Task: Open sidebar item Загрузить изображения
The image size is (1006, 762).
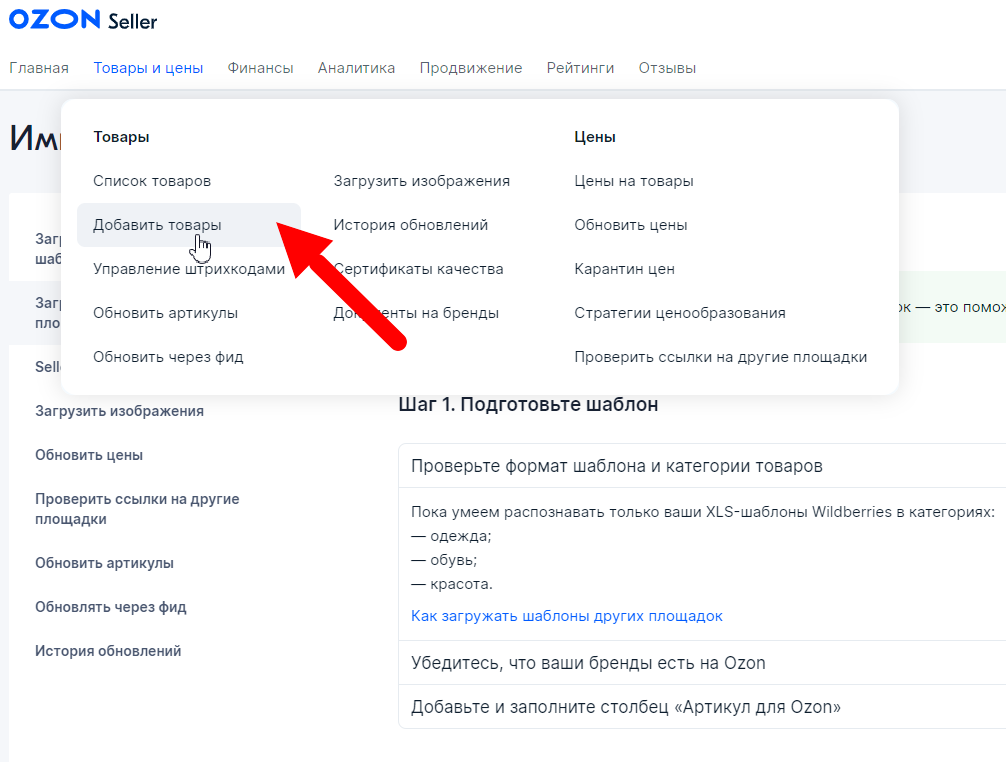Action: (x=119, y=411)
